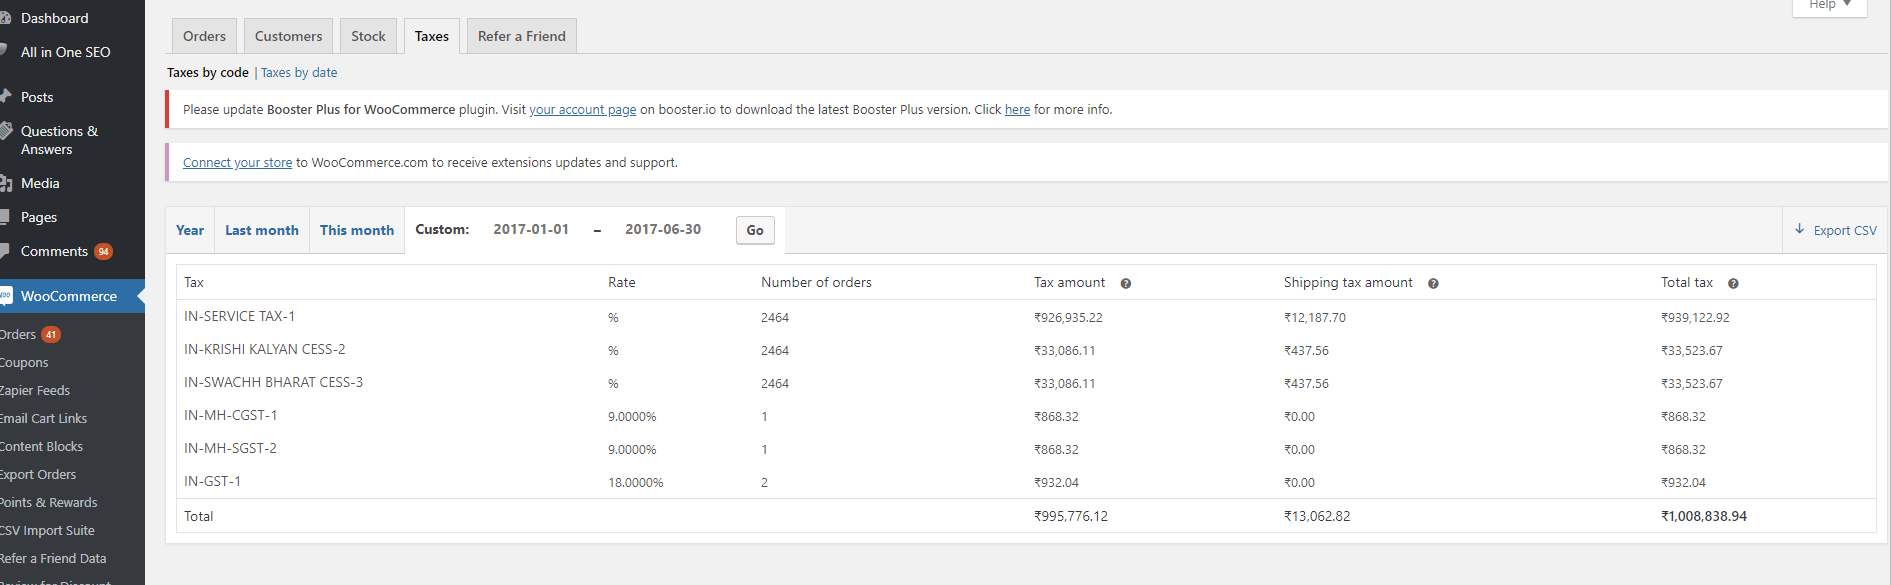
Task: Open the Stock reports tab
Action: 368,36
